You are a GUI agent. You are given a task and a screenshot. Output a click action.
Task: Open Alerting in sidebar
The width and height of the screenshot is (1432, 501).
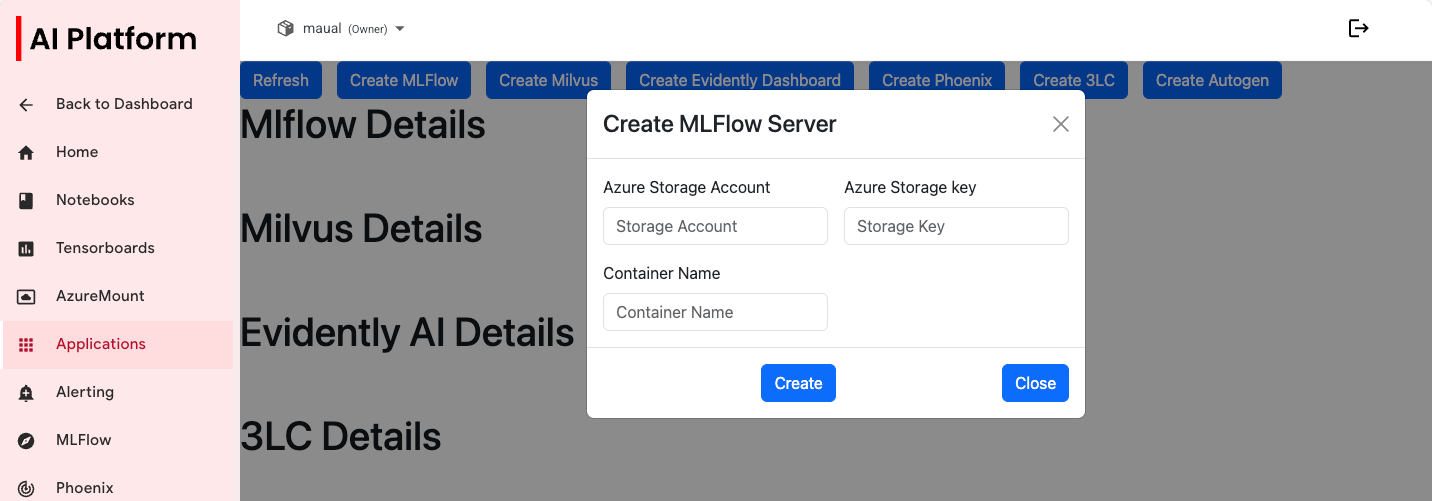pyautogui.click(x=119, y=392)
